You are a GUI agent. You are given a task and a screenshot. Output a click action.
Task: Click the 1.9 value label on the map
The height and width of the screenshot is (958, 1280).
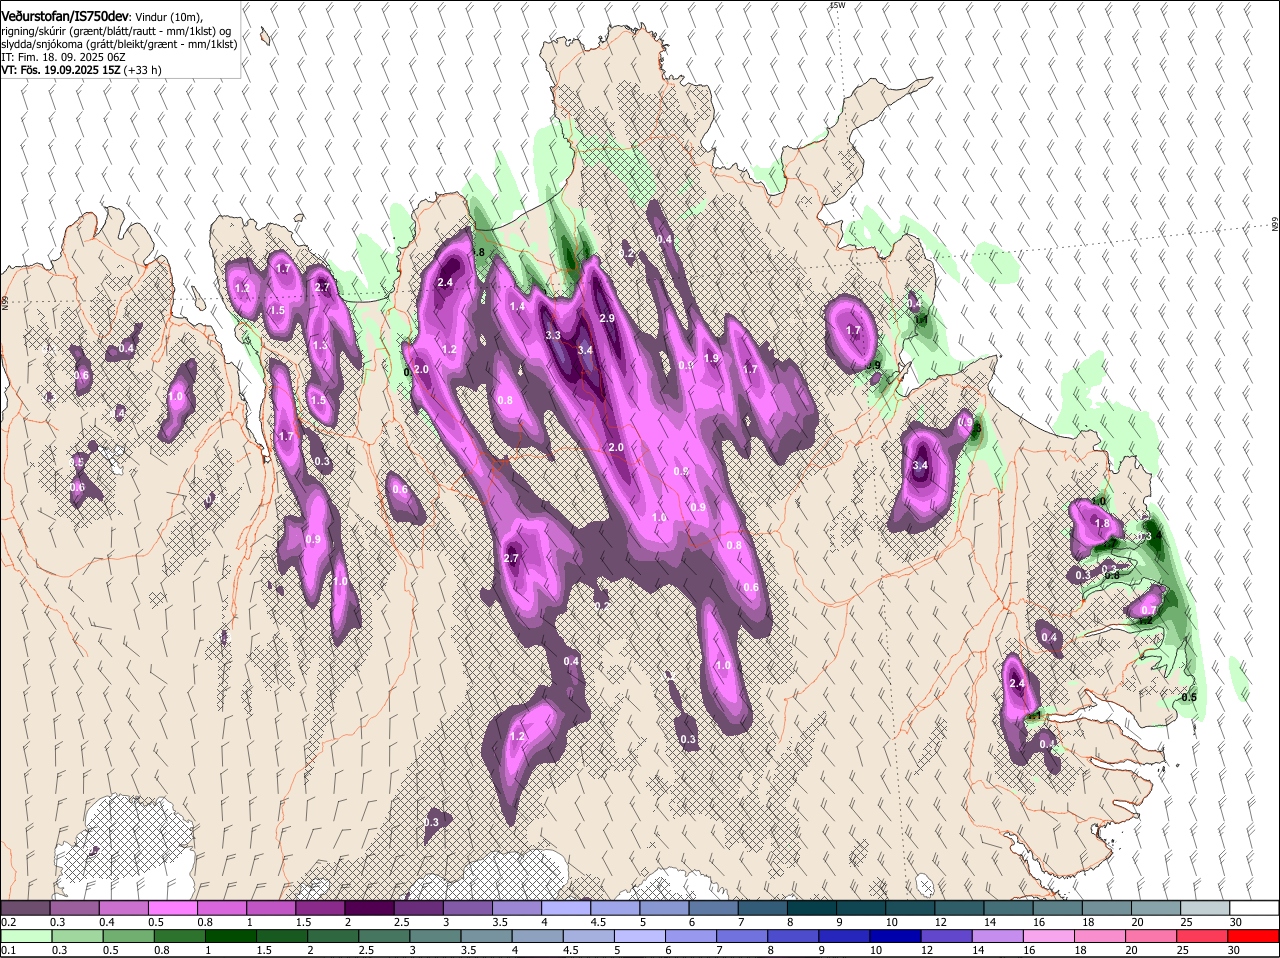coord(711,358)
